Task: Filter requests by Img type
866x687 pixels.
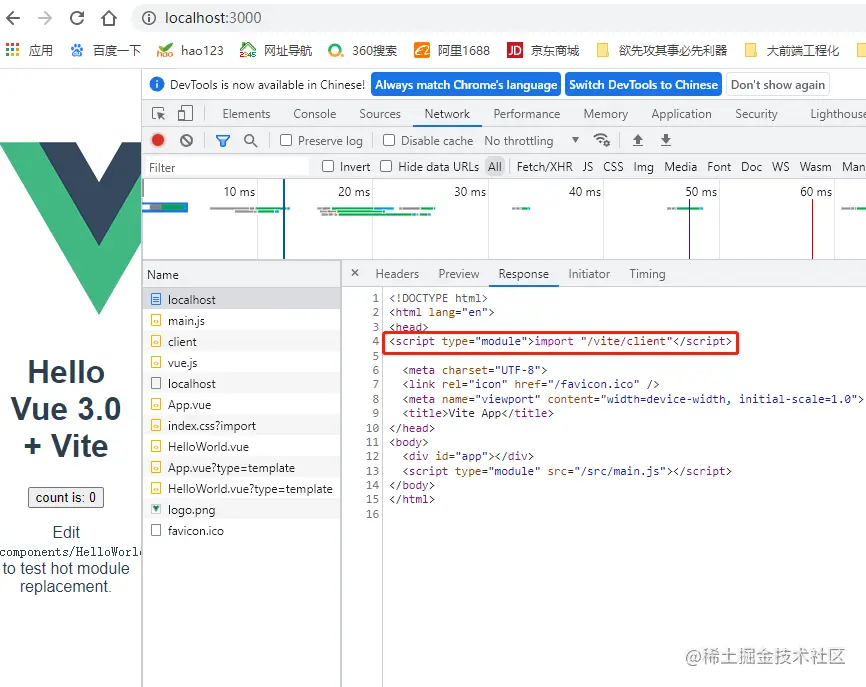Action: [x=643, y=167]
